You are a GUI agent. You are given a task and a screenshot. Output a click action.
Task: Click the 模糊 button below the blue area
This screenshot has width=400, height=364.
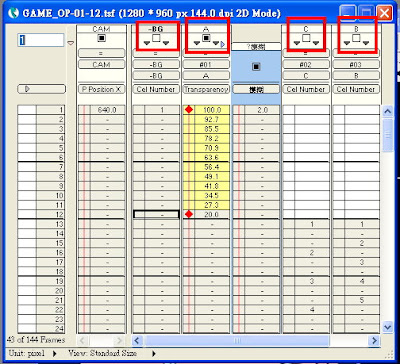[256, 89]
